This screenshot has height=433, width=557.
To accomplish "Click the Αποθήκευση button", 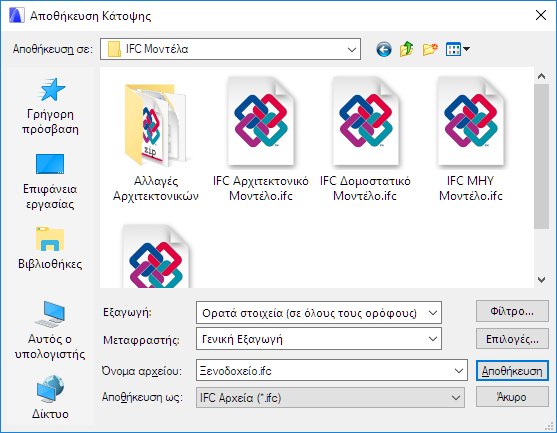I will coord(512,370).
